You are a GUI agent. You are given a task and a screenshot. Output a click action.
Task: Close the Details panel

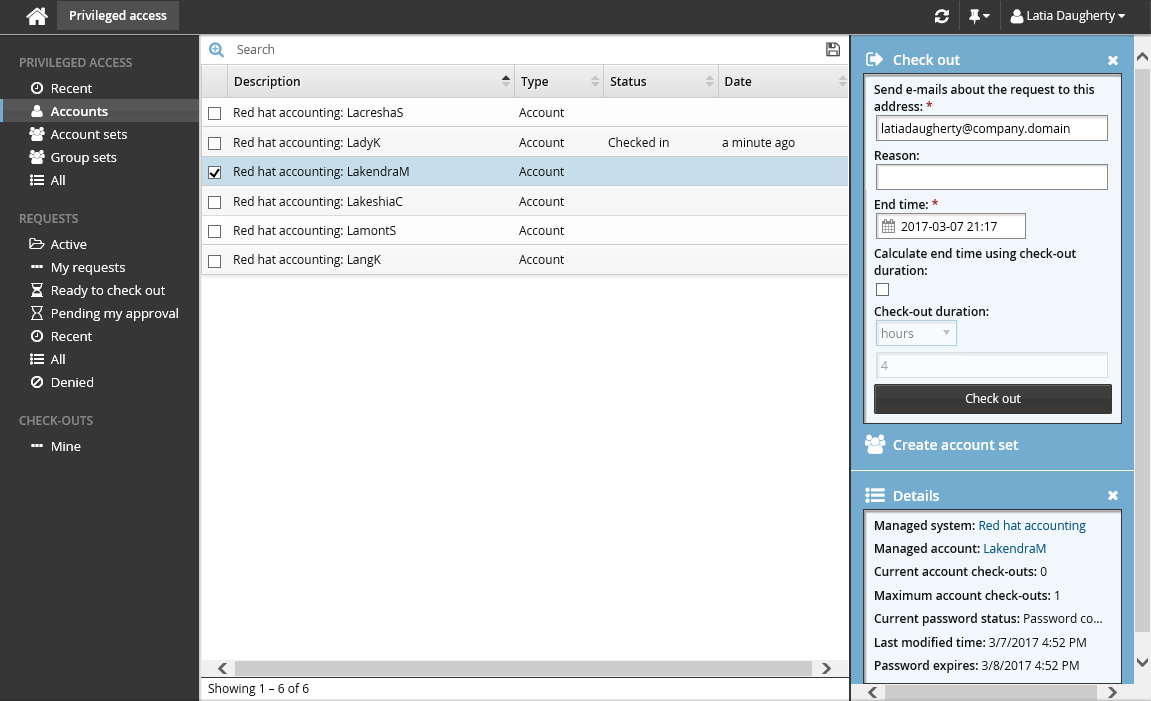1112,496
